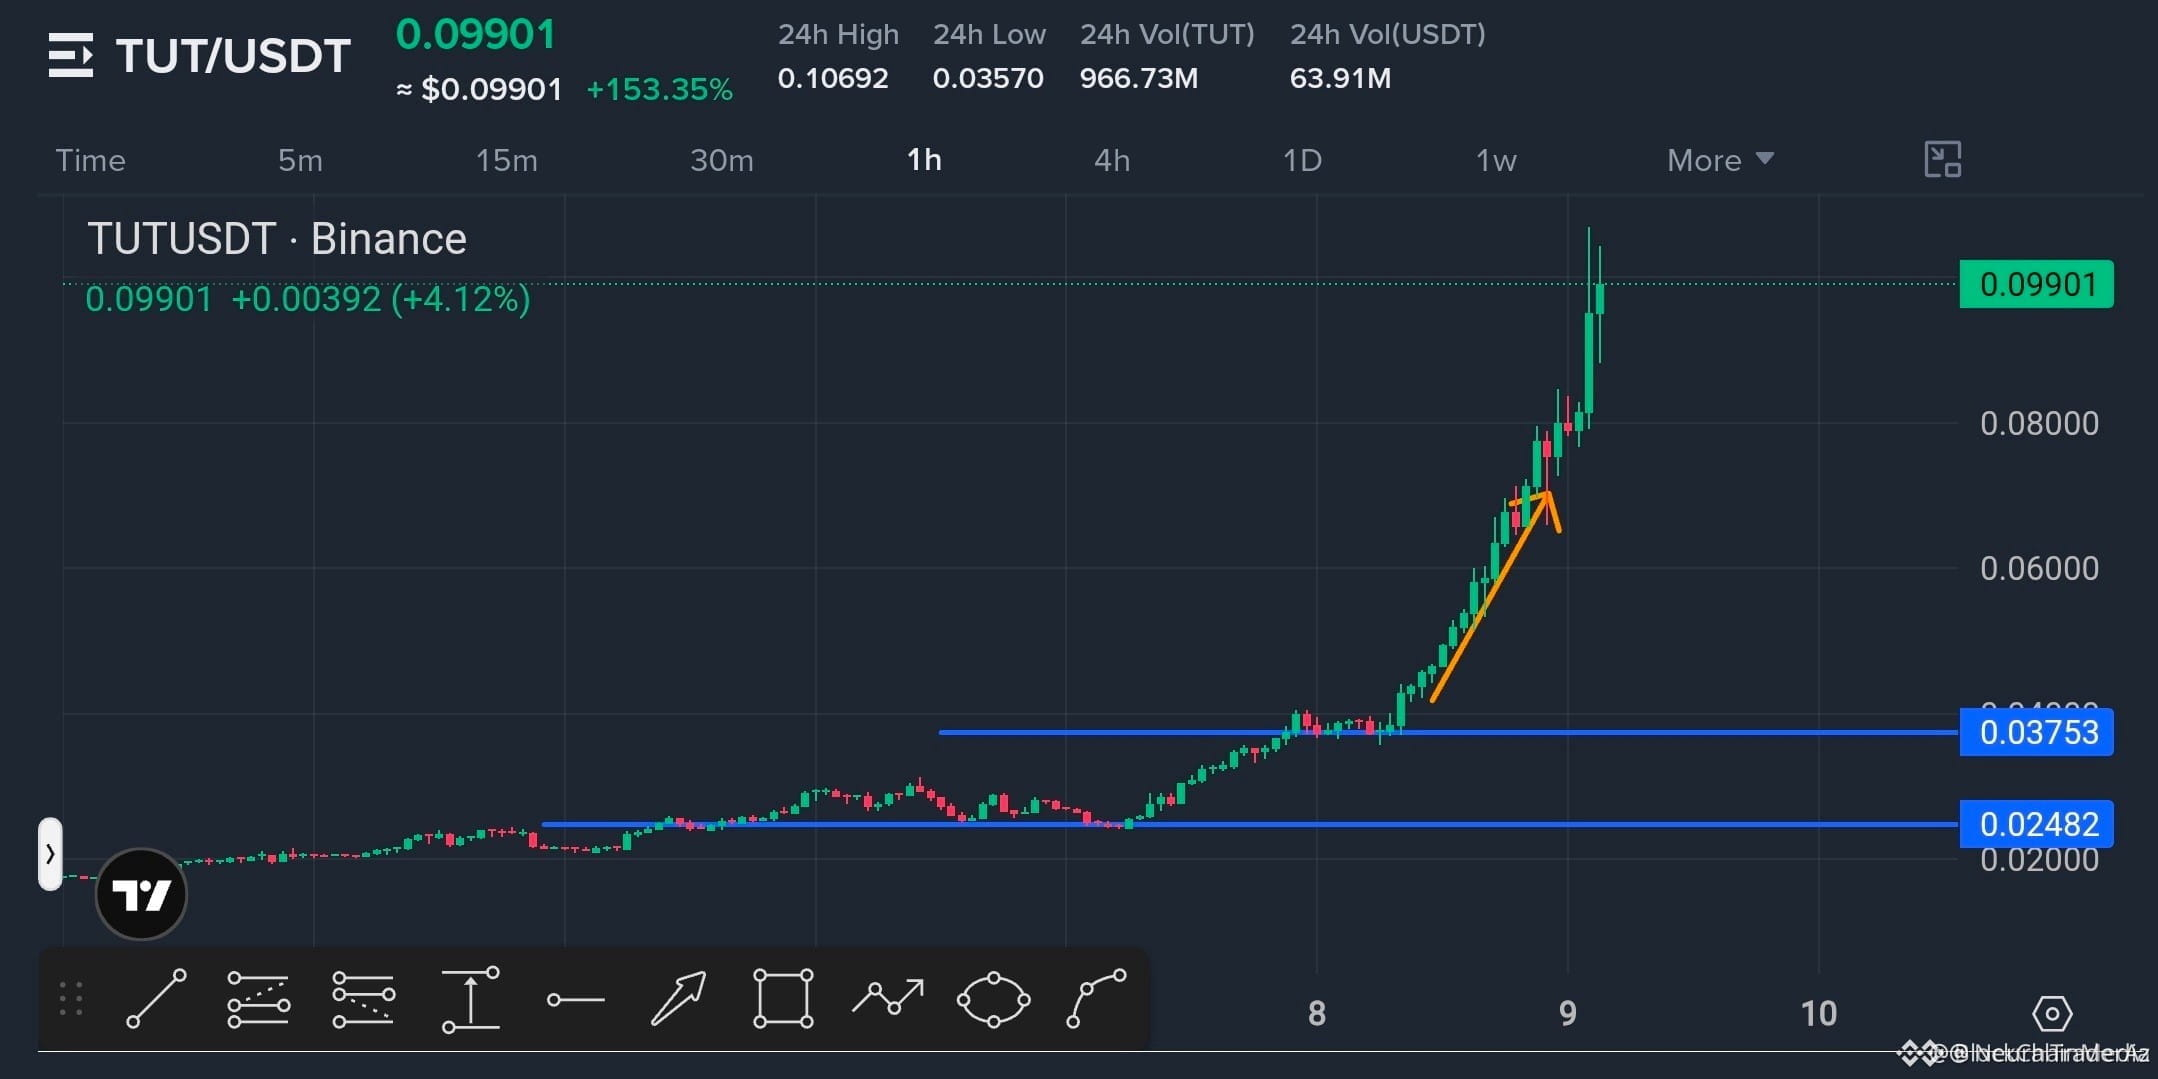Image resolution: width=2158 pixels, height=1079 pixels.
Task: Select the Ellipse shape tool
Action: (x=993, y=999)
